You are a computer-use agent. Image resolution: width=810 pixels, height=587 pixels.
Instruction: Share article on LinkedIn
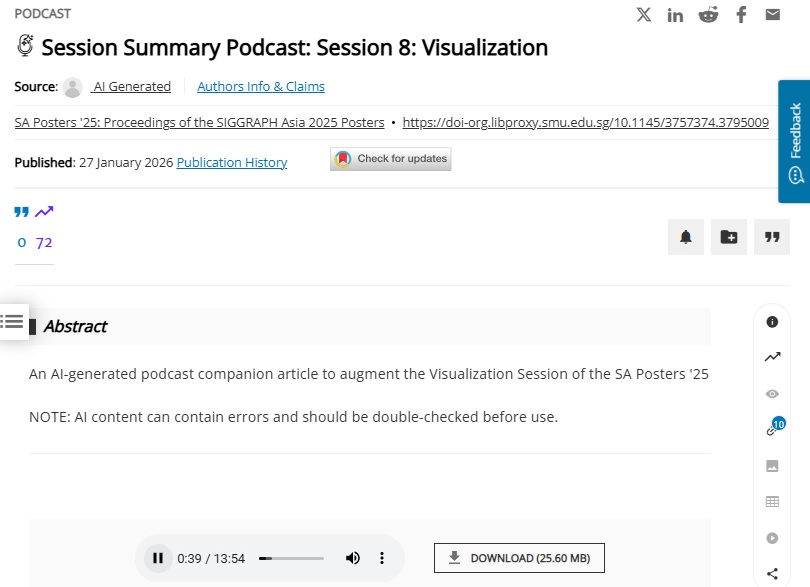point(676,14)
